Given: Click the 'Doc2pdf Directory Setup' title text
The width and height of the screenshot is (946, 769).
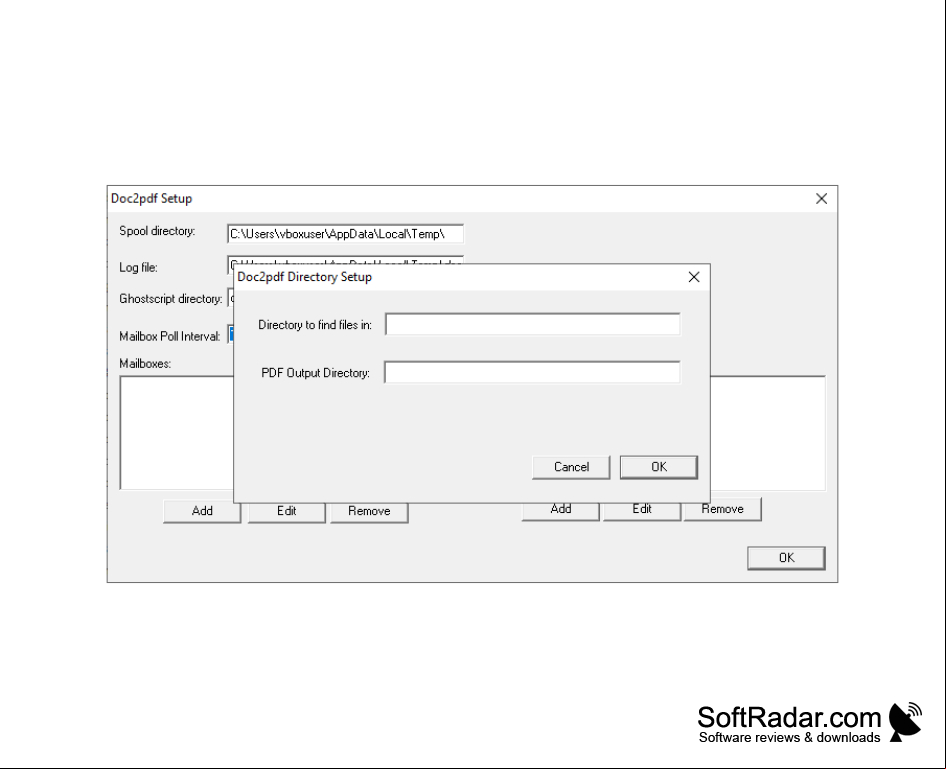Looking at the screenshot, I should (x=305, y=277).
